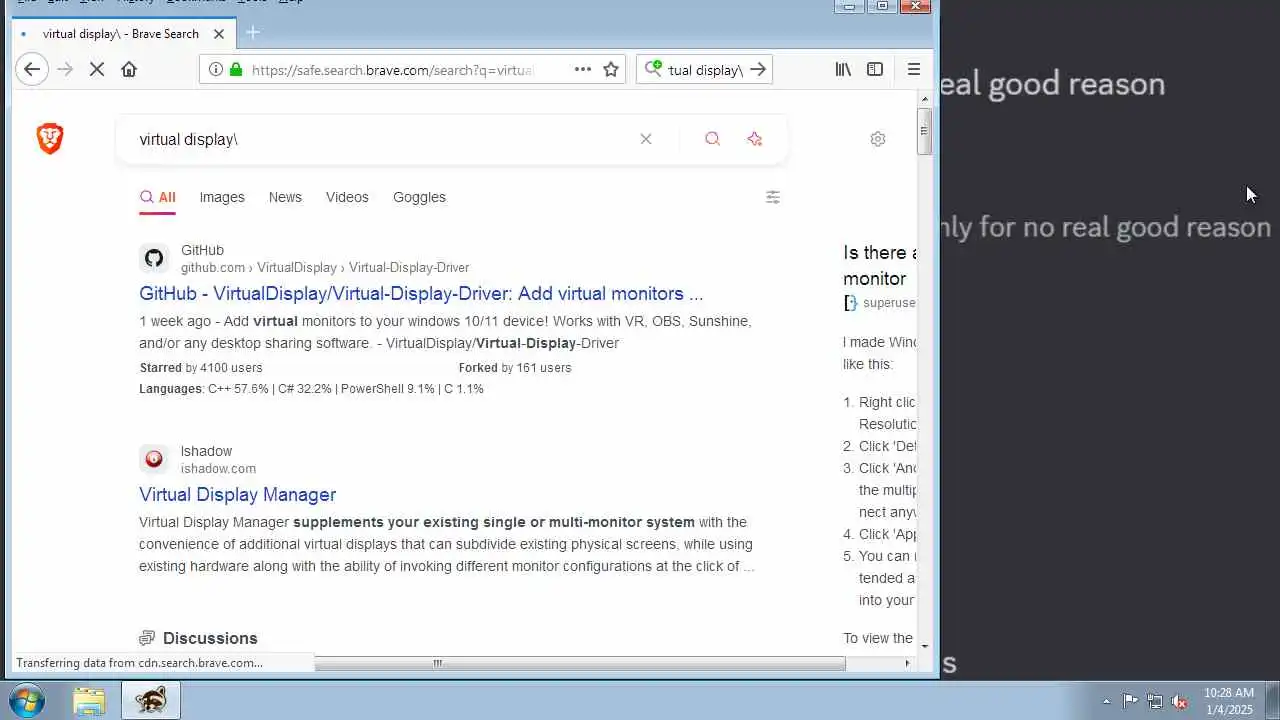
Task: Open the Action Center flag icon
Action: 1130,701
